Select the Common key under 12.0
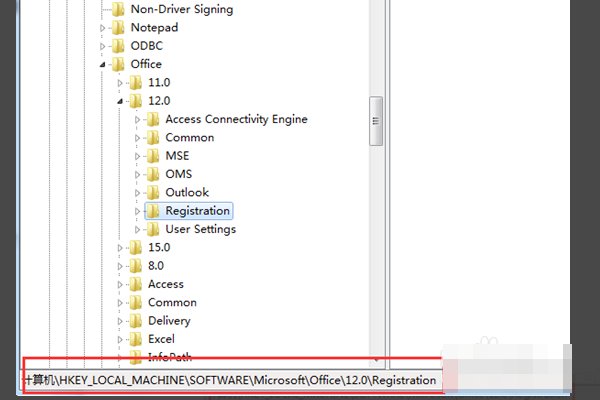The height and width of the screenshot is (400, 600). pos(189,137)
